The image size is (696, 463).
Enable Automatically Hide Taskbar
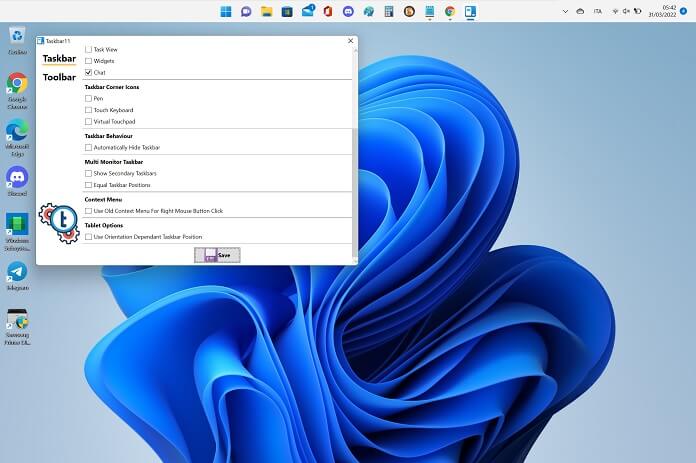(88, 147)
